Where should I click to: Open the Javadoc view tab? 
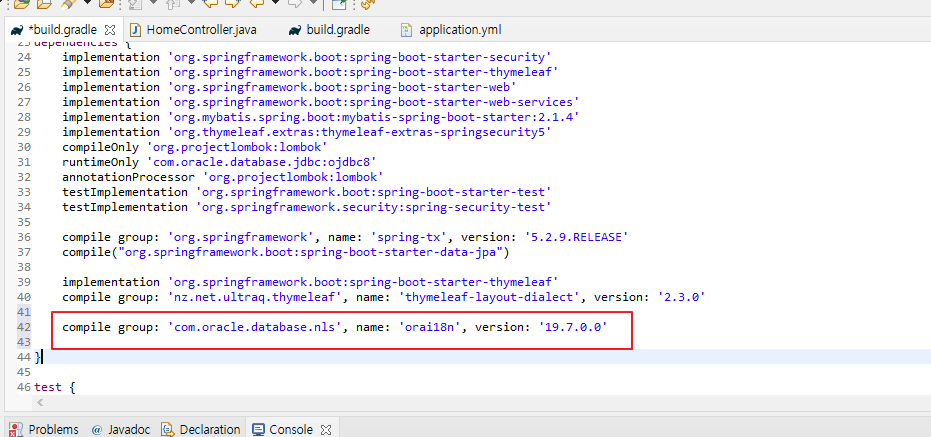(129, 429)
